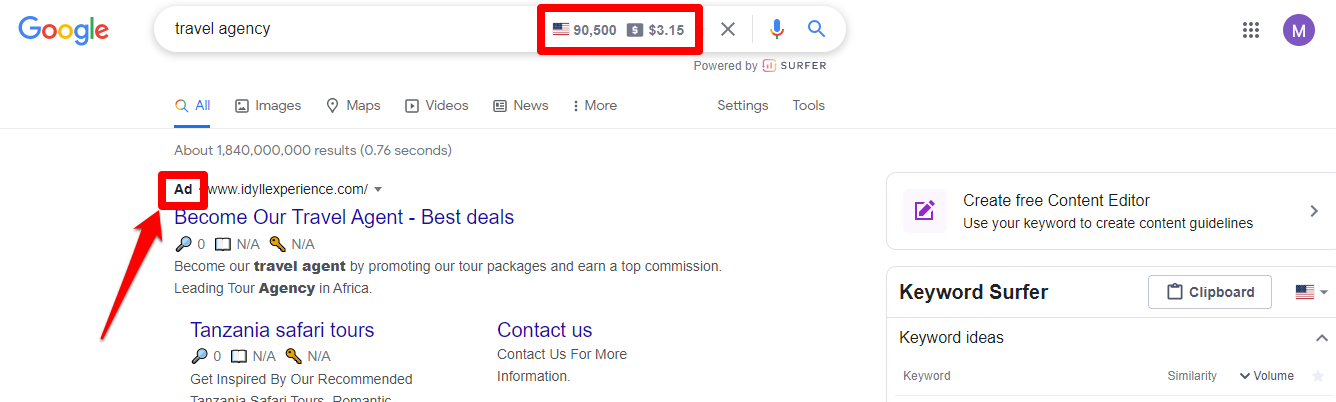
Task: Clear the search box with X
Action: tap(728, 30)
